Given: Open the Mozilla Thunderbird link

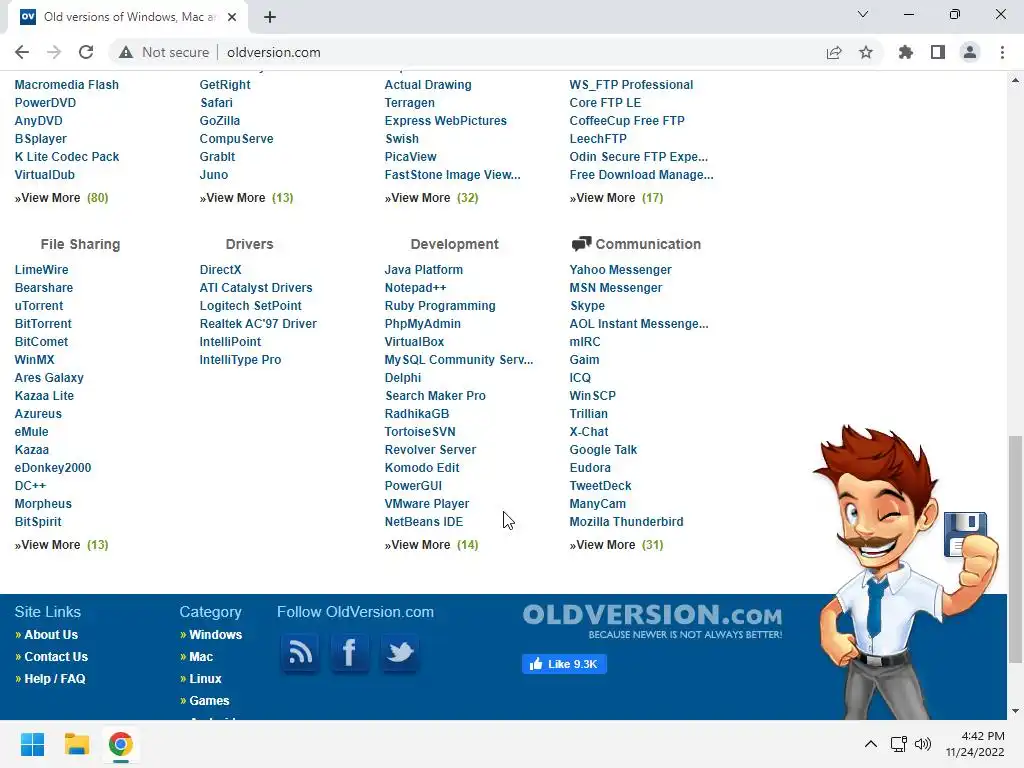Looking at the screenshot, I should pyautogui.click(x=626, y=522).
